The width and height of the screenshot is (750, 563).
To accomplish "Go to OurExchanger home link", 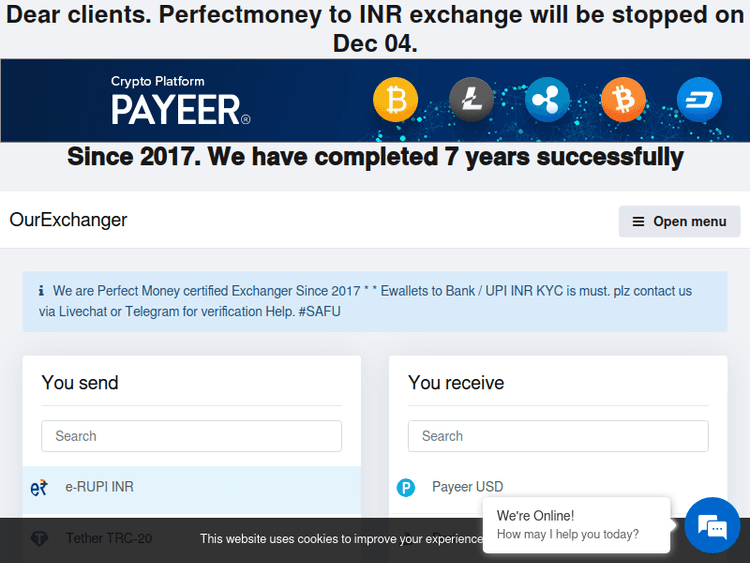I will click(x=68, y=220).
